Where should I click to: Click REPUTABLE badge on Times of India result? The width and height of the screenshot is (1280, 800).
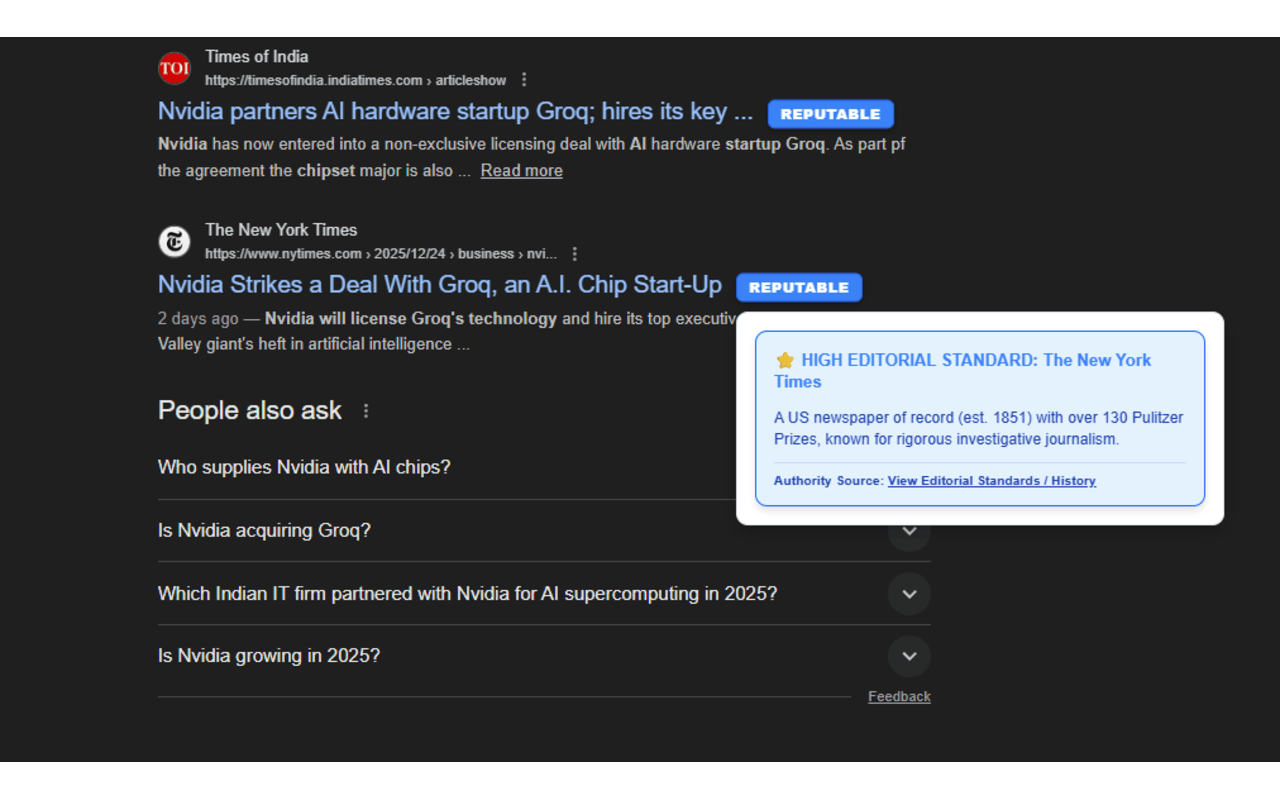tap(830, 114)
